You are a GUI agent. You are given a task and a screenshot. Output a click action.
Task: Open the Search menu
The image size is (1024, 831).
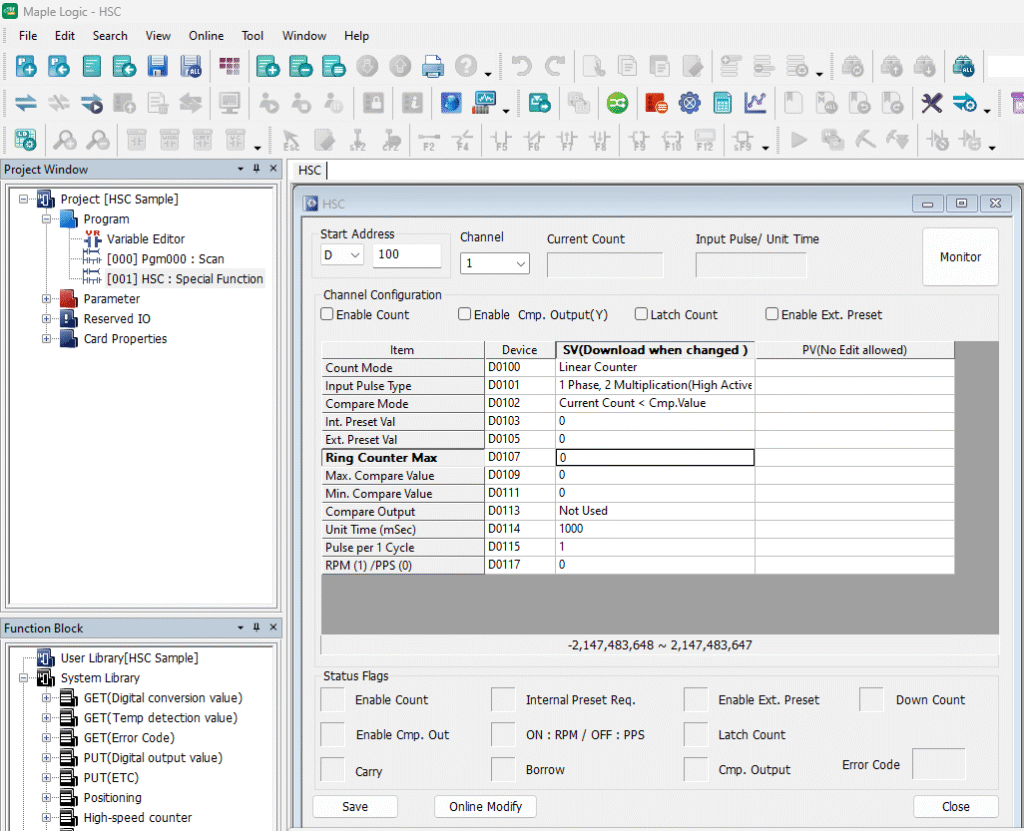(110, 36)
